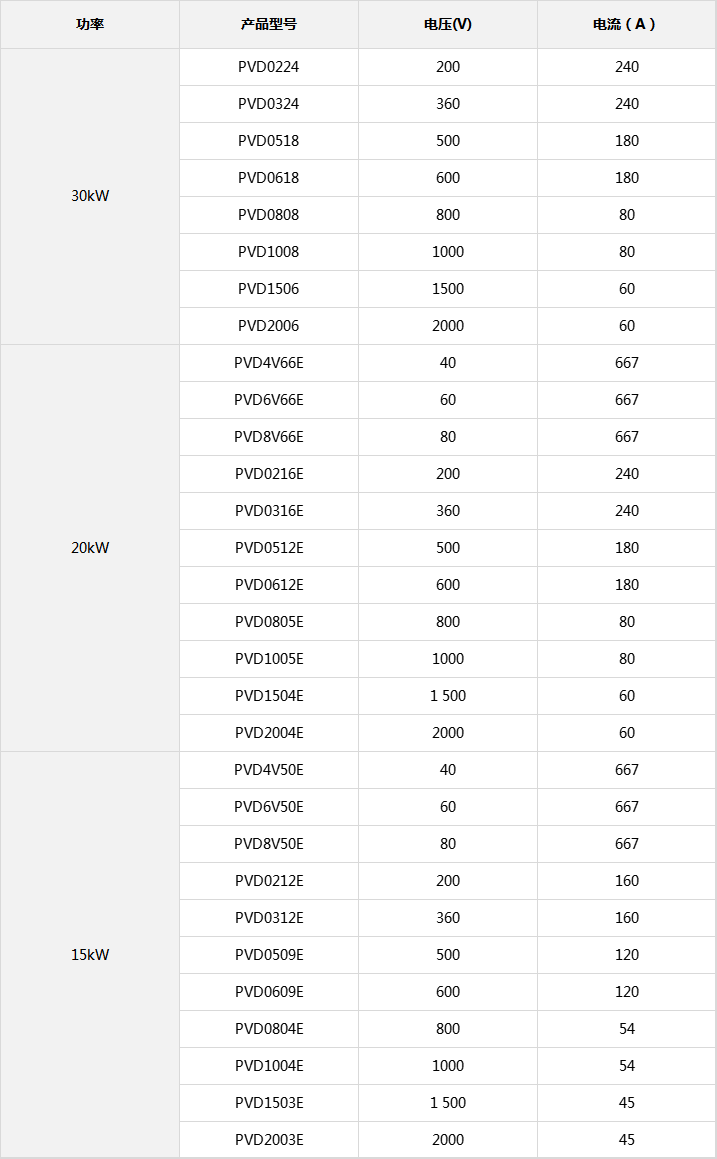Click model PVD0518 cell
Image resolution: width=717 pixels, height=1159 pixels.
point(268,141)
